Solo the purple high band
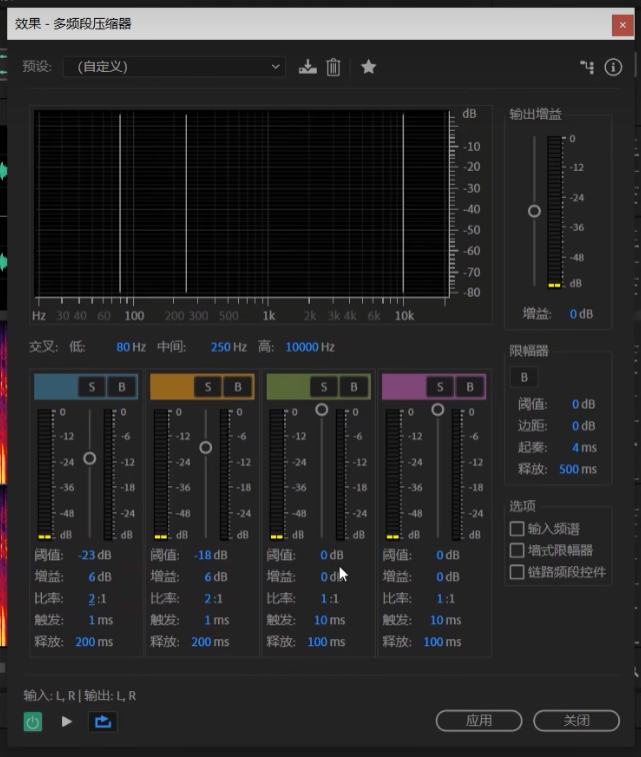 [x=440, y=387]
